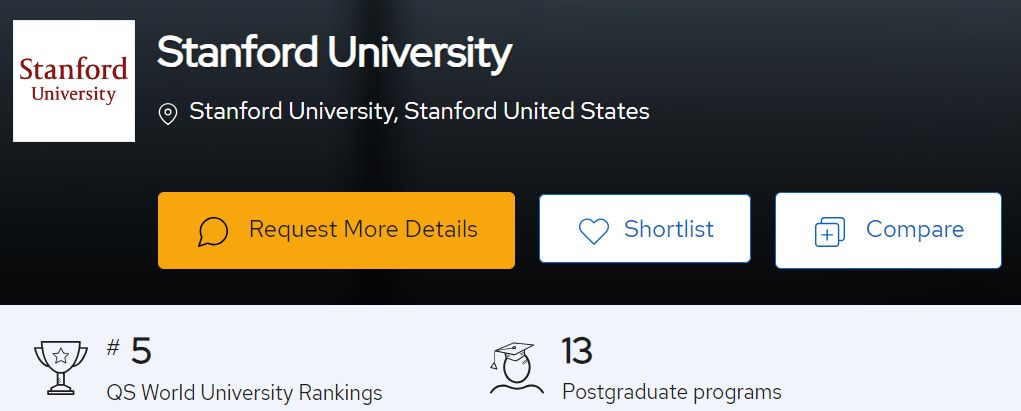Click the number 13 programs count
The image size is (1021, 411).
point(576,351)
